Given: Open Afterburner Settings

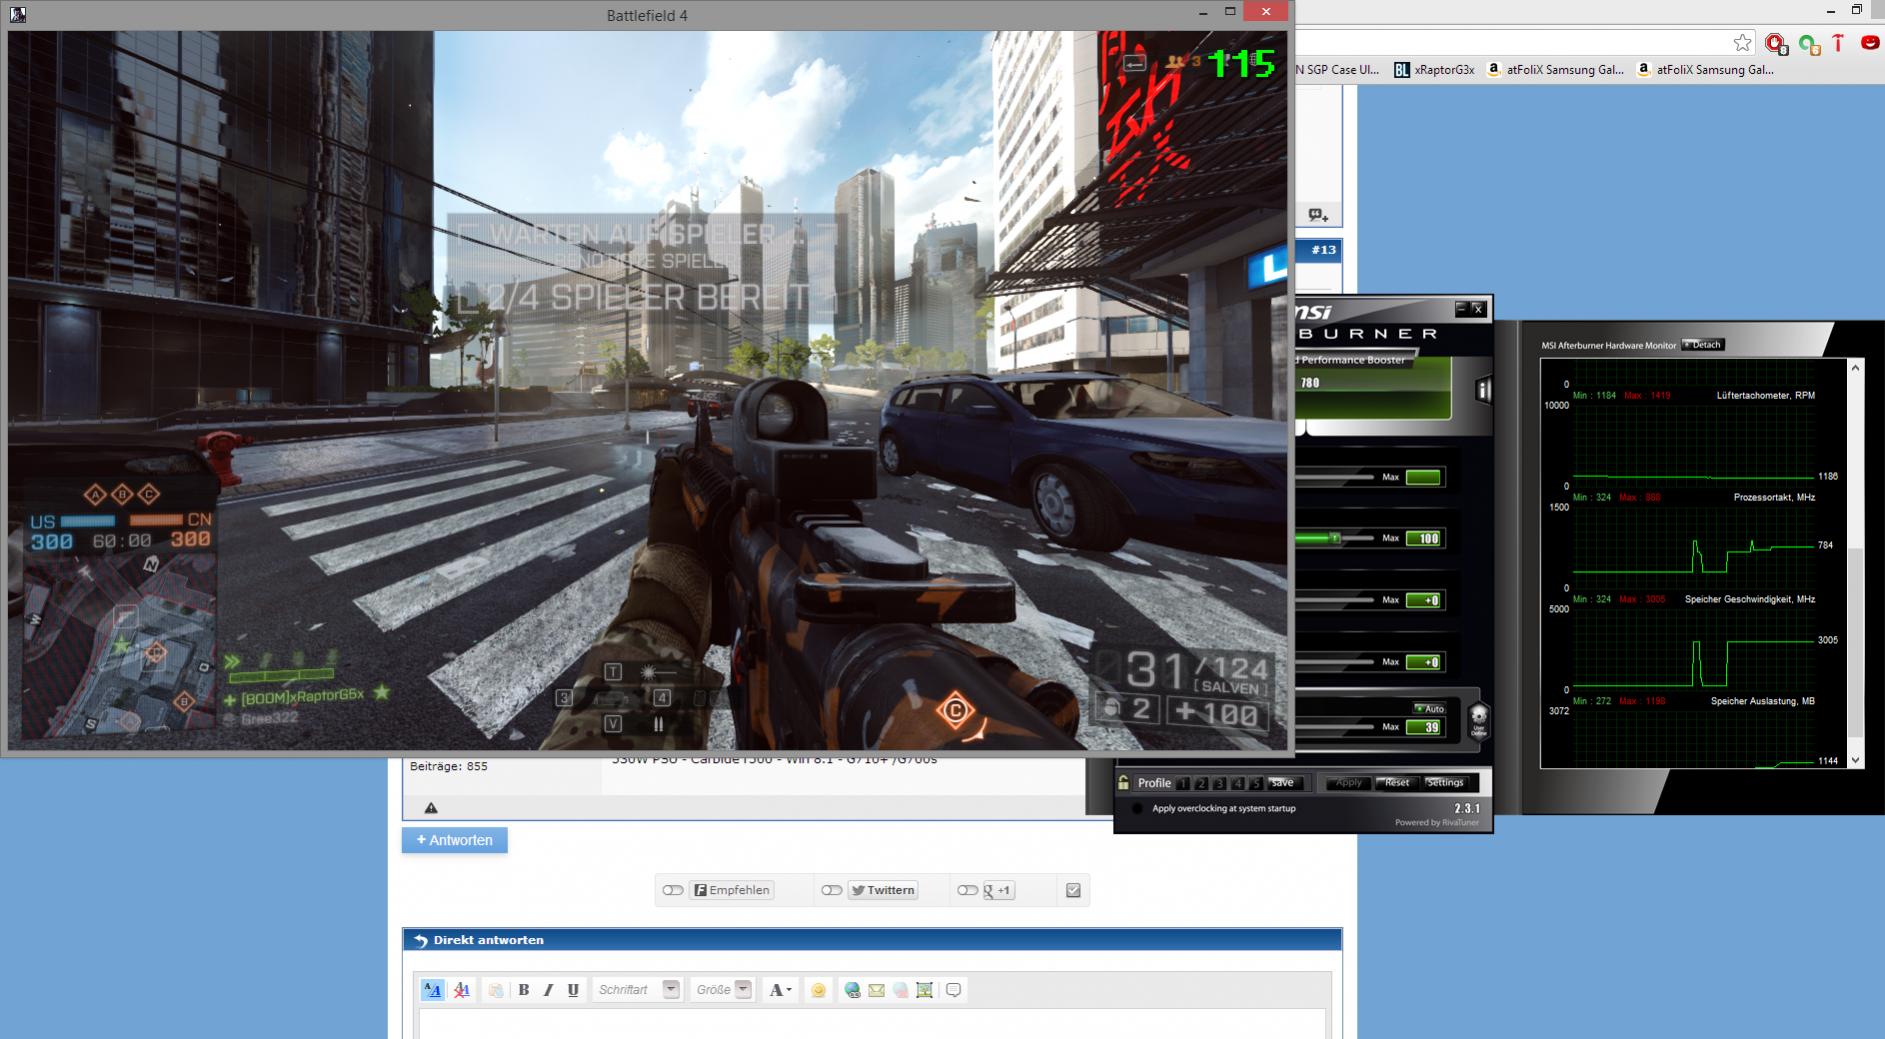Looking at the screenshot, I should pos(1445,783).
